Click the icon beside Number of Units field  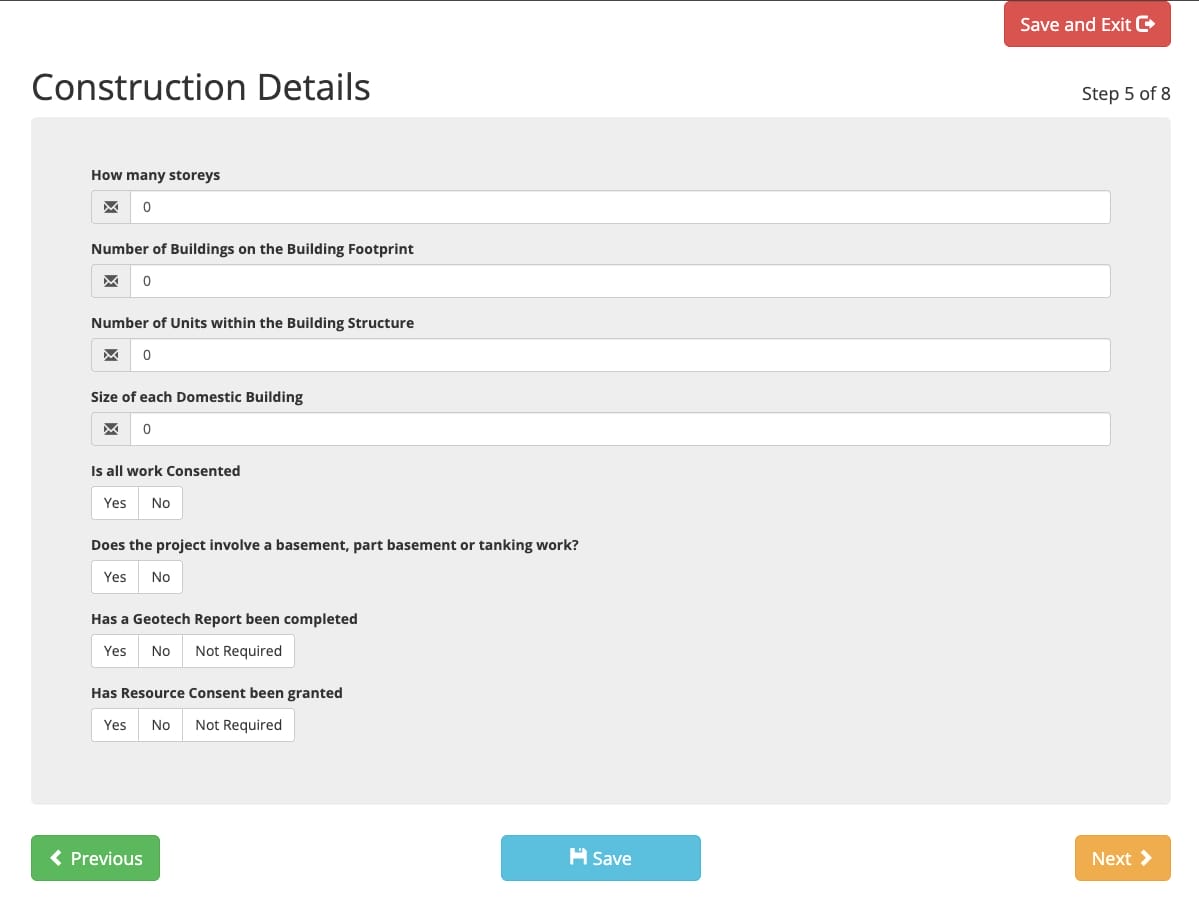click(x=111, y=355)
